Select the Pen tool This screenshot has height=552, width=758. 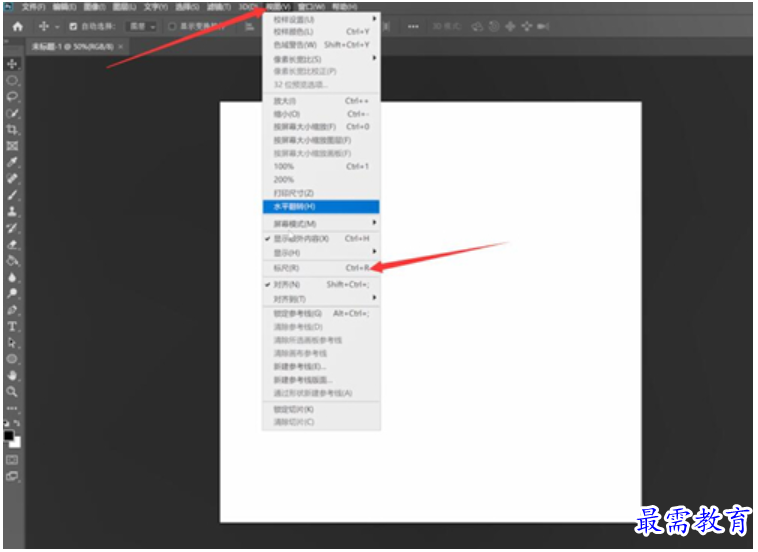(x=12, y=310)
